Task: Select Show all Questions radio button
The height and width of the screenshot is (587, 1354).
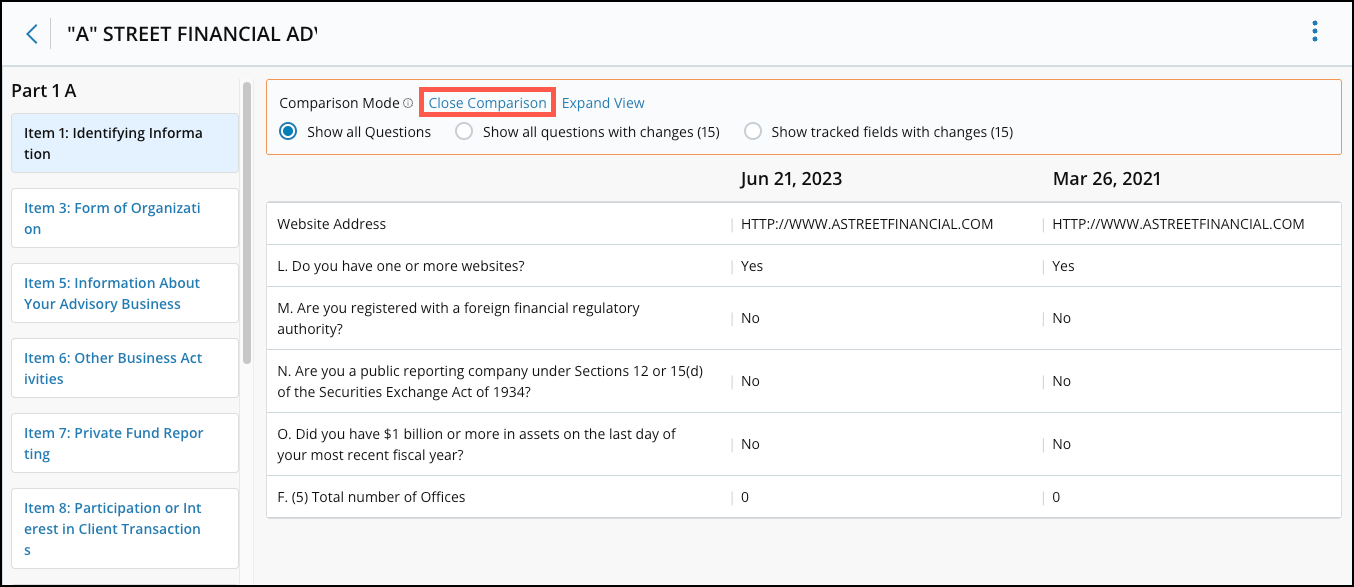Action: coord(289,131)
